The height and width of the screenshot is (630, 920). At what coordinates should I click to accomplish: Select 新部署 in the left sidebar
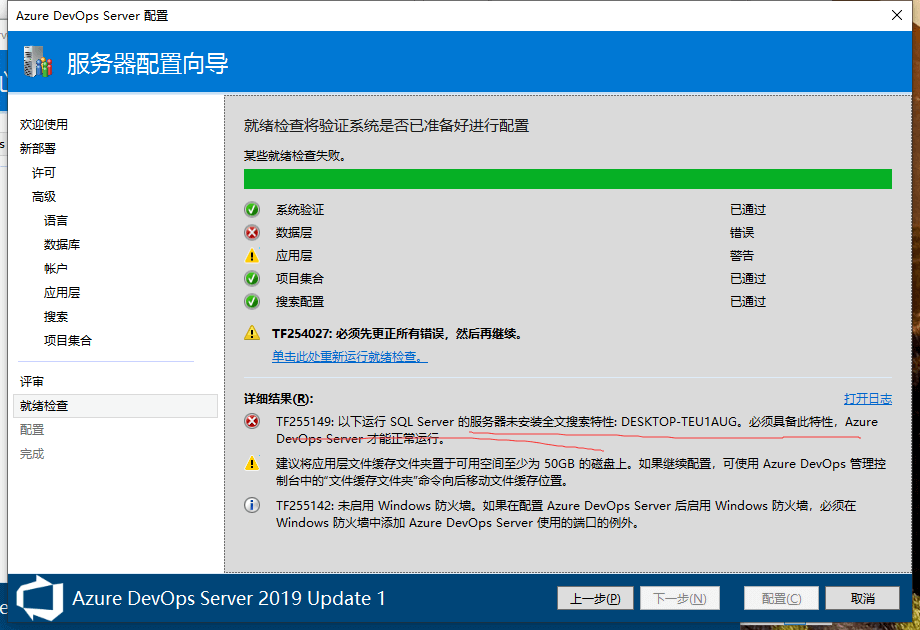point(38,149)
